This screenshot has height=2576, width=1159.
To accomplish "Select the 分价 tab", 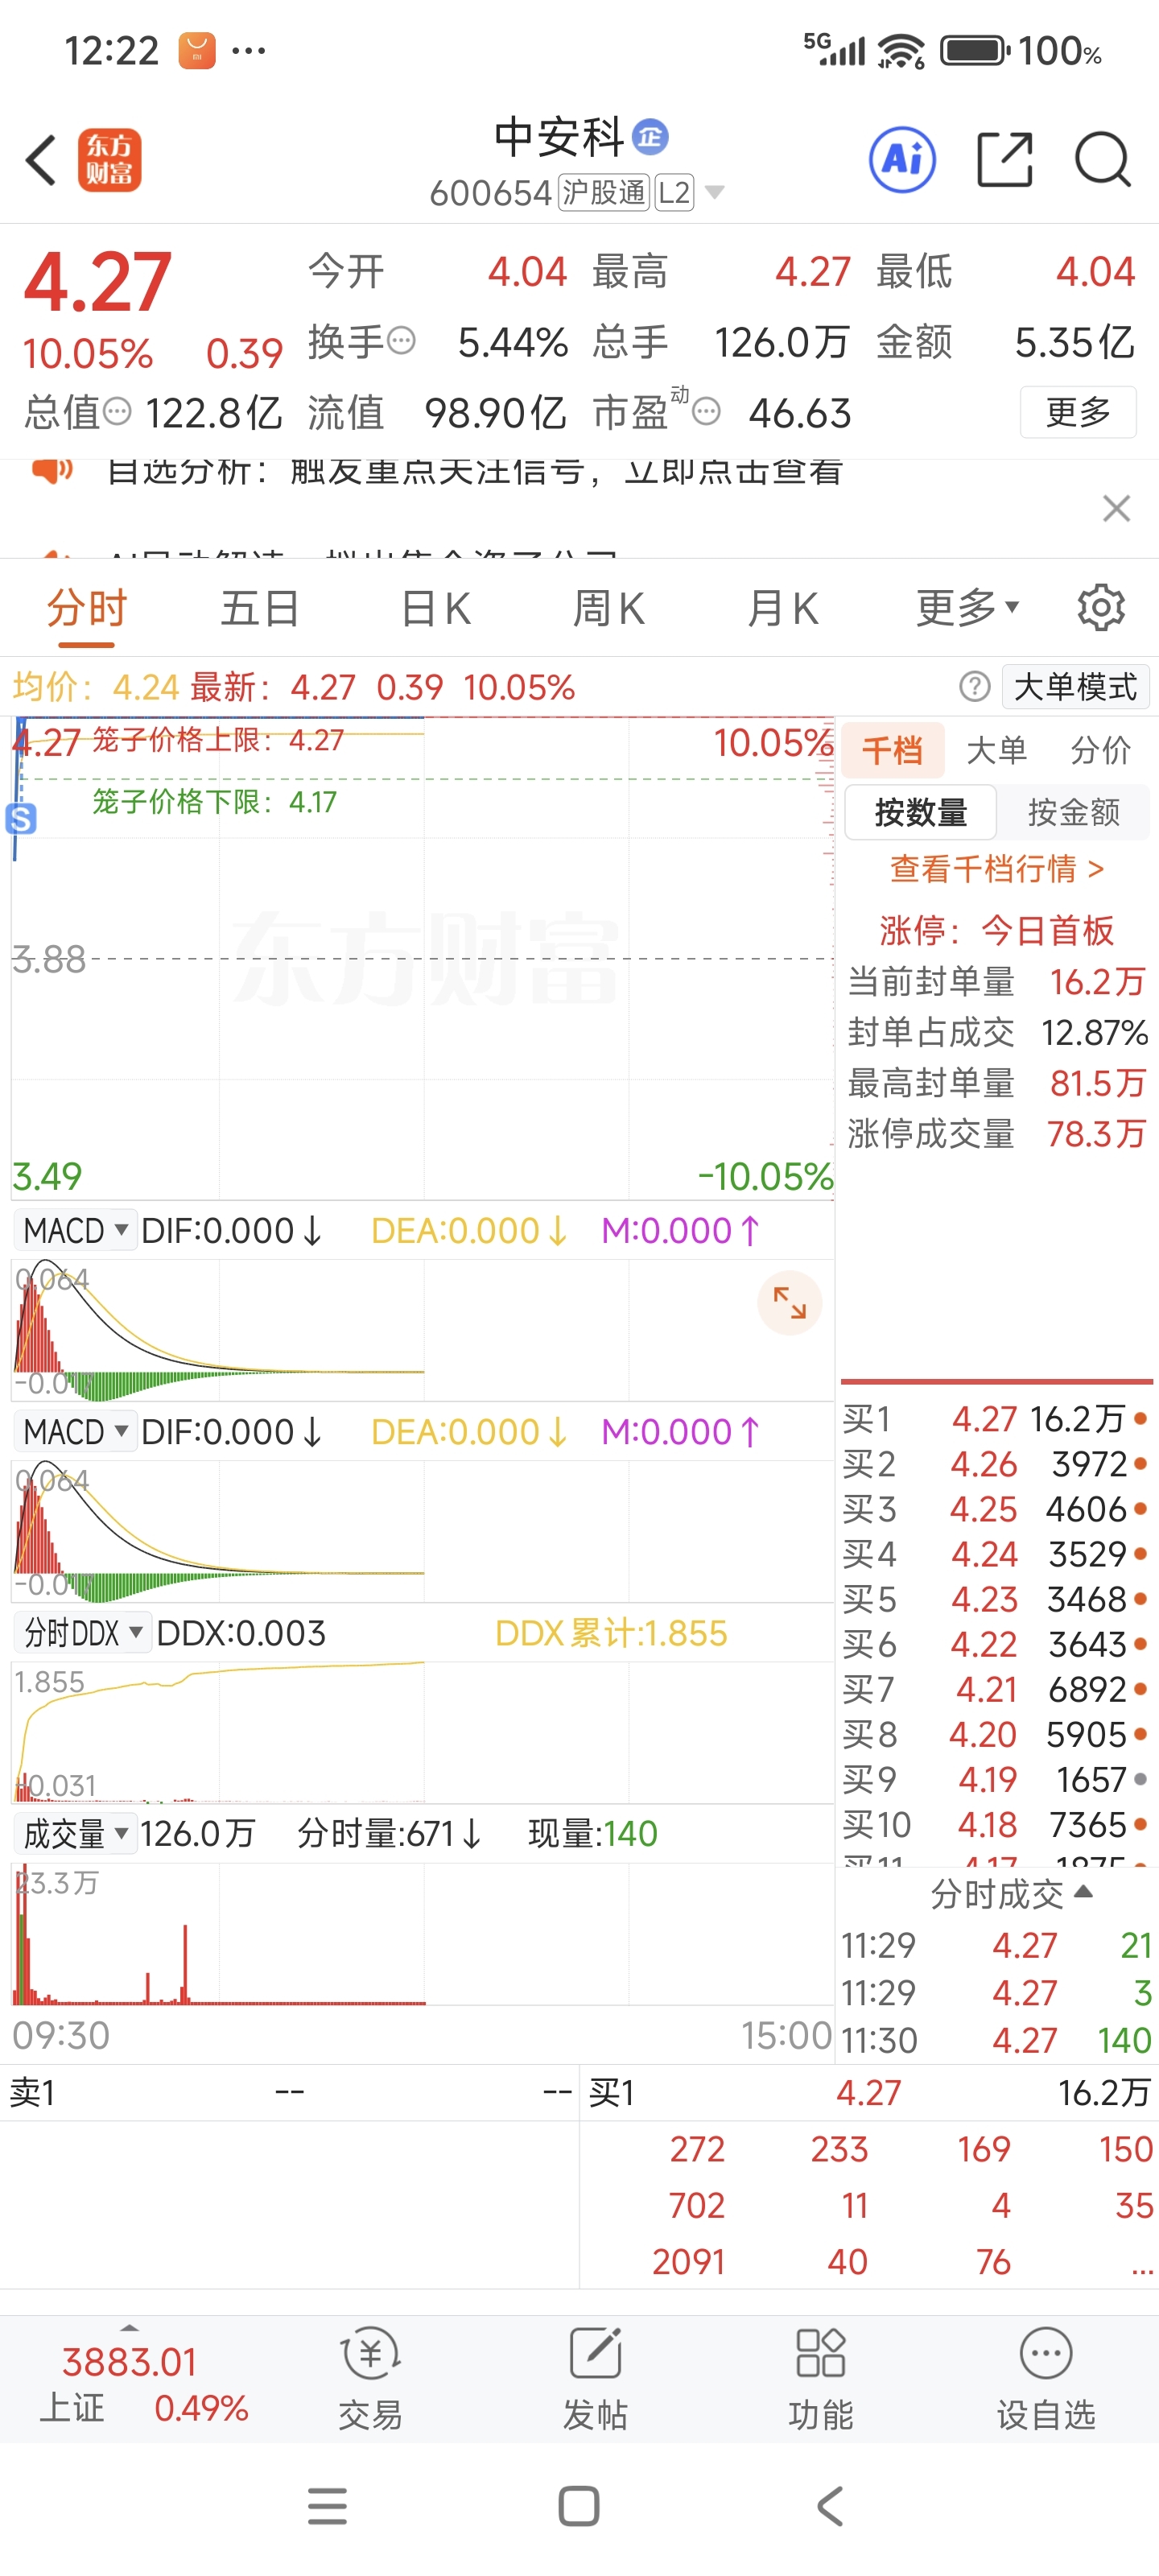I will point(1100,750).
